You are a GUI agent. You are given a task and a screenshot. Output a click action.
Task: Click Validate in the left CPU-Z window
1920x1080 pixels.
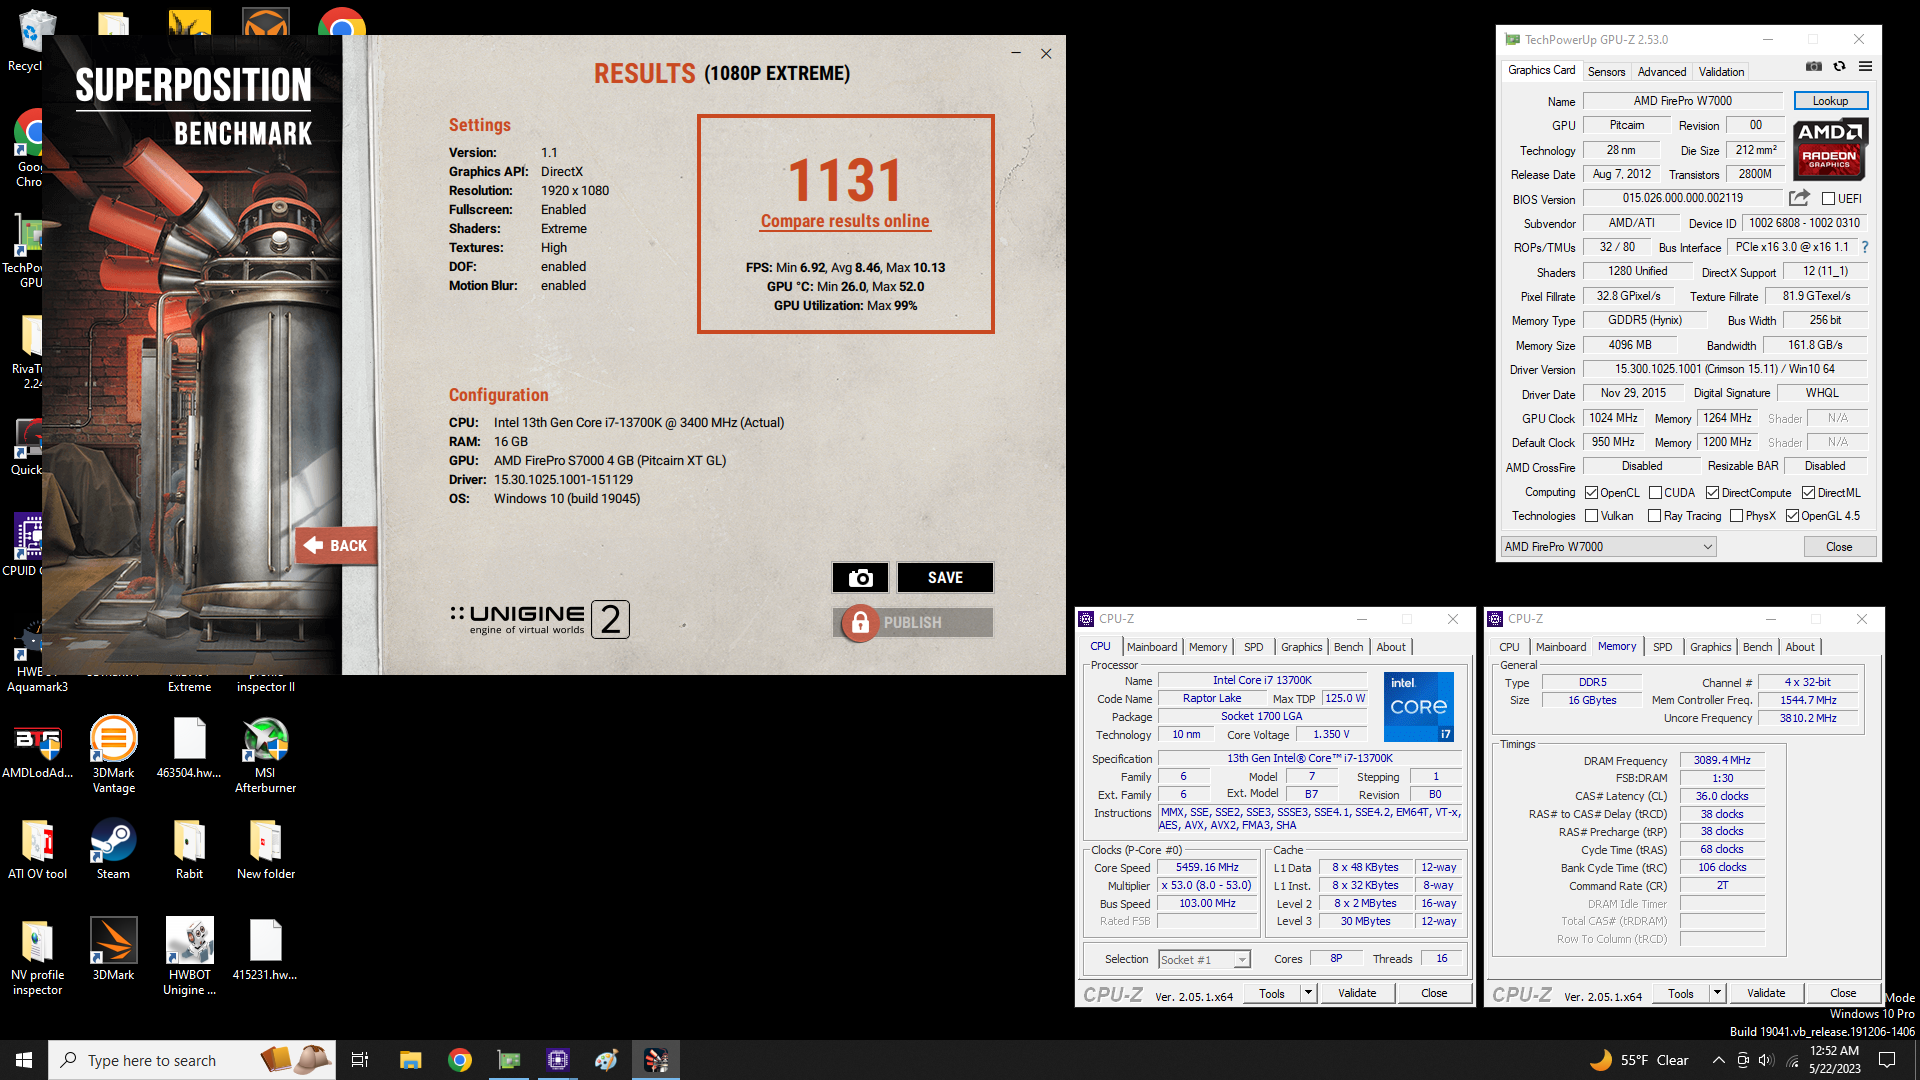(1357, 993)
